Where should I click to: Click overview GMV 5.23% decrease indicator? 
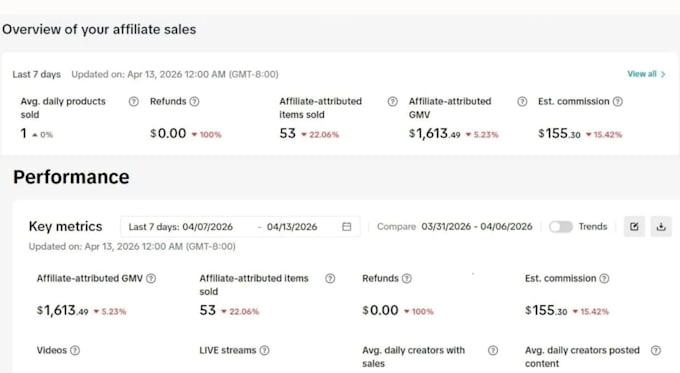click(x=482, y=135)
